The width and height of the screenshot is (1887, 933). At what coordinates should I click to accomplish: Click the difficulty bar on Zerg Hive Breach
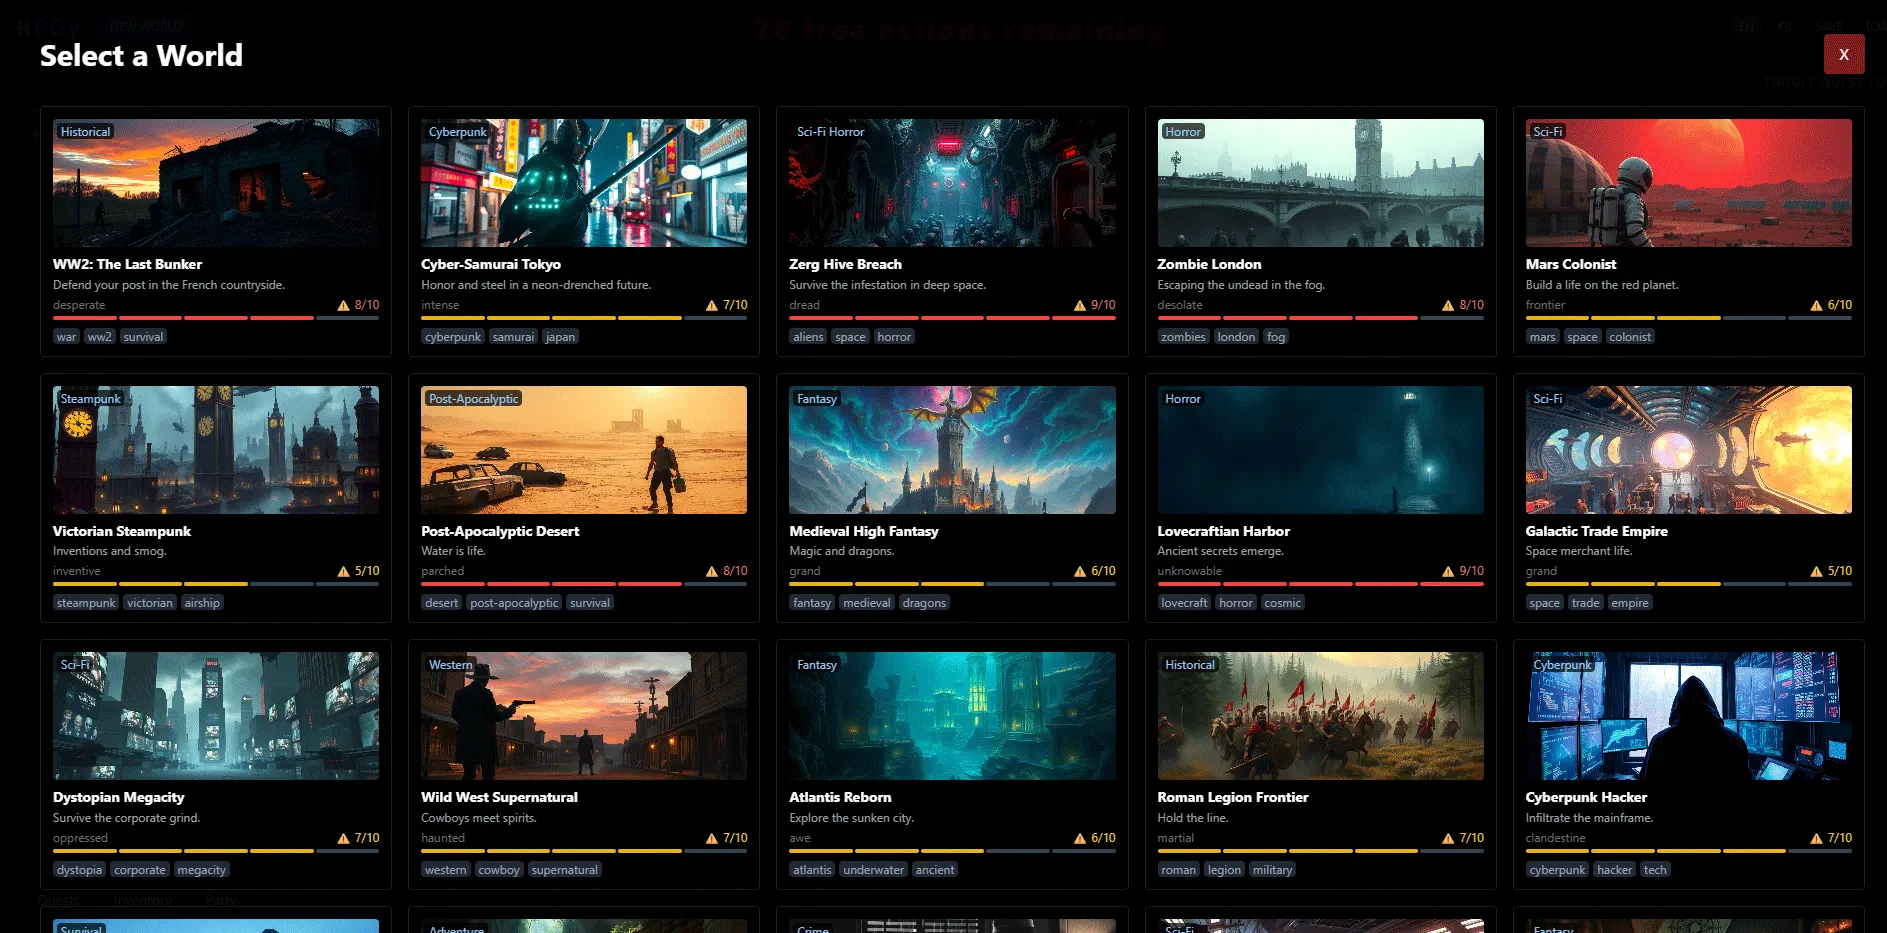[x=952, y=318]
